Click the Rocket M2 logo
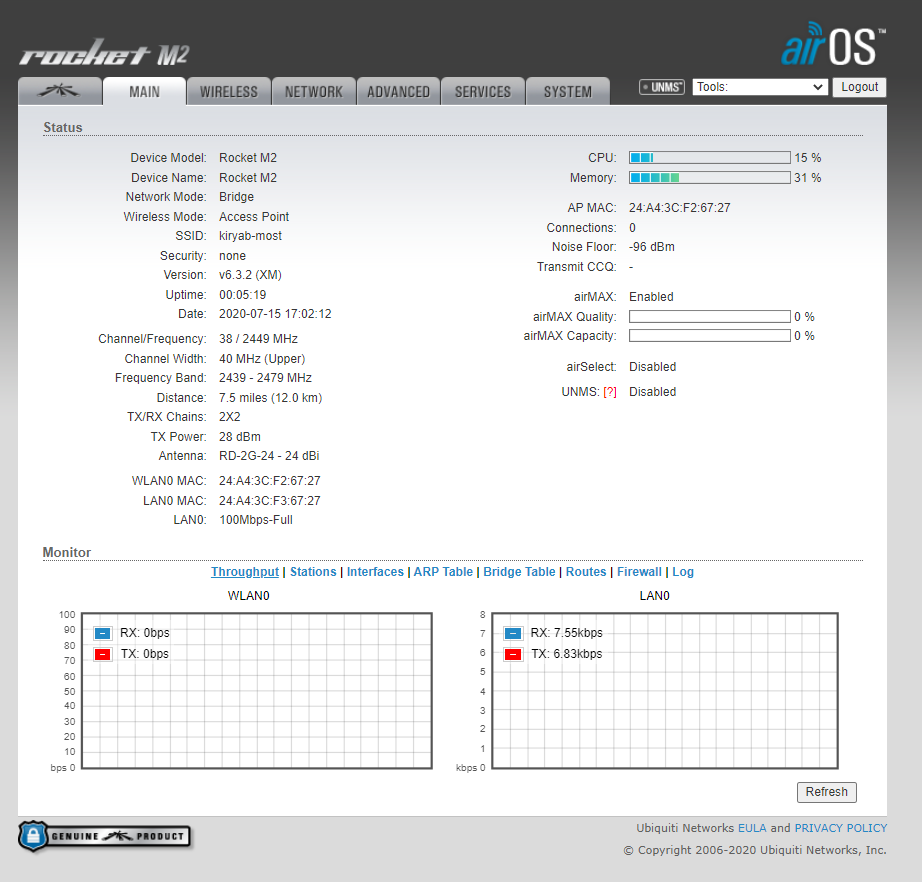 pos(105,53)
